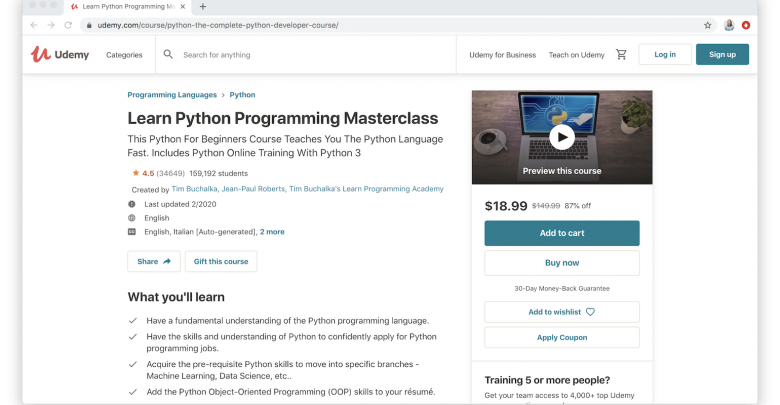
Task: Click the Udemy logo
Action: pos(60,54)
